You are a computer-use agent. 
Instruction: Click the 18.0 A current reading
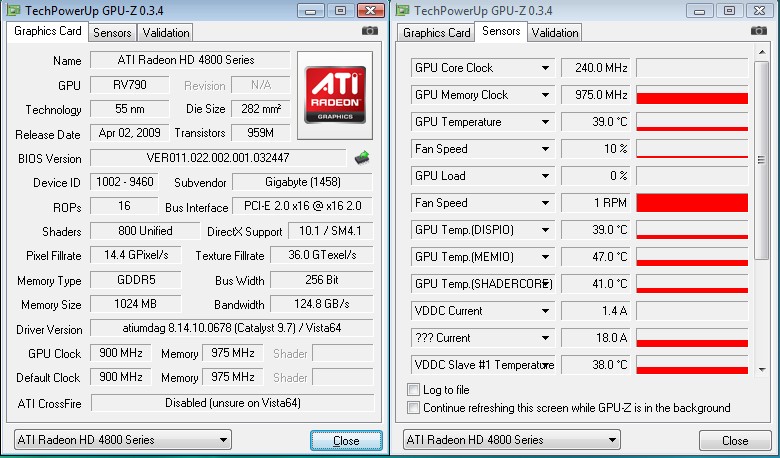tap(596, 338)
